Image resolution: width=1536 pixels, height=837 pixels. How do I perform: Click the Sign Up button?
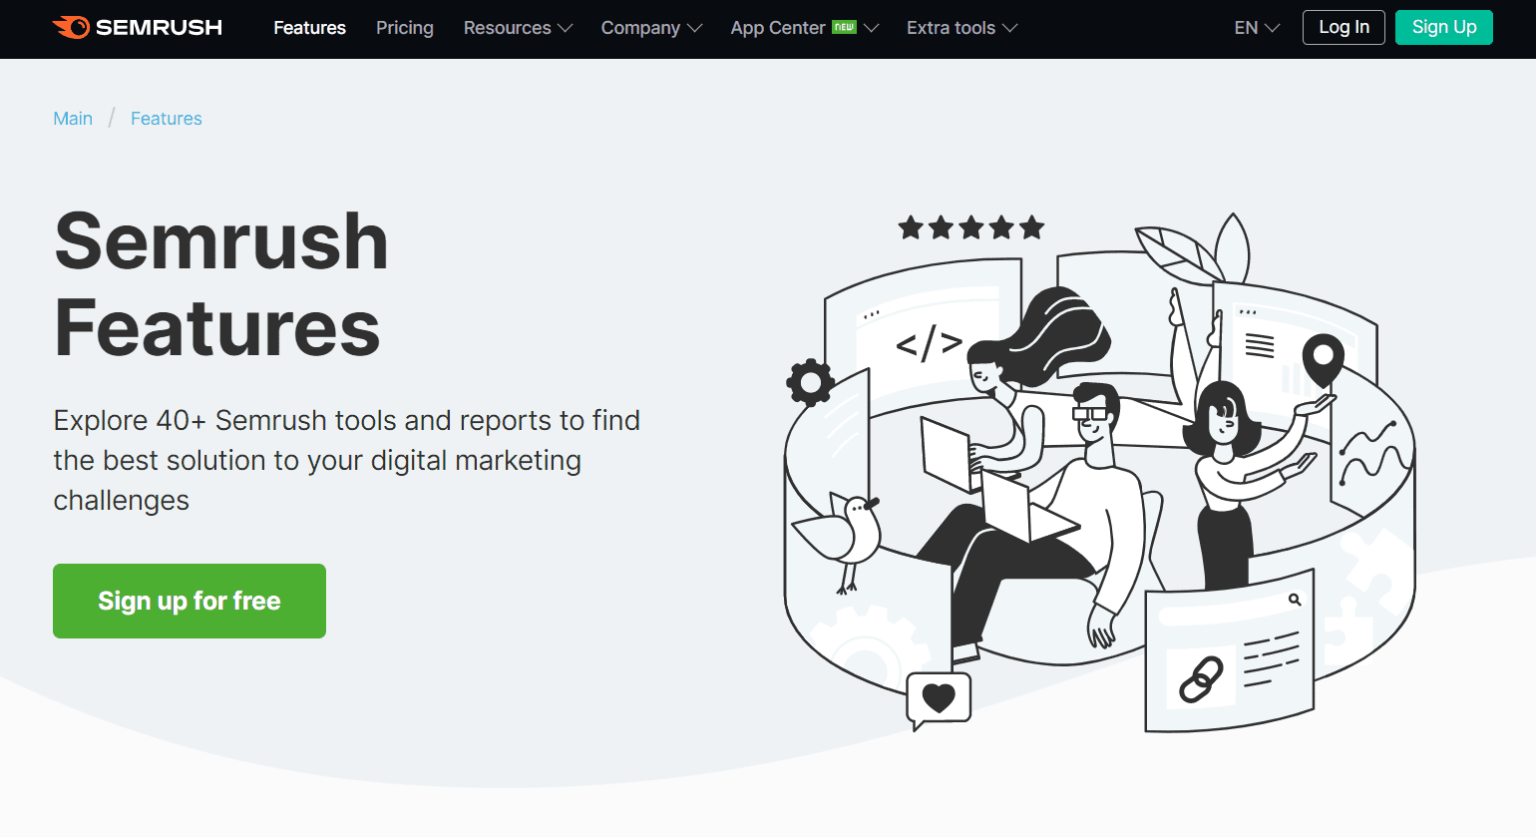click(1444, 28)
